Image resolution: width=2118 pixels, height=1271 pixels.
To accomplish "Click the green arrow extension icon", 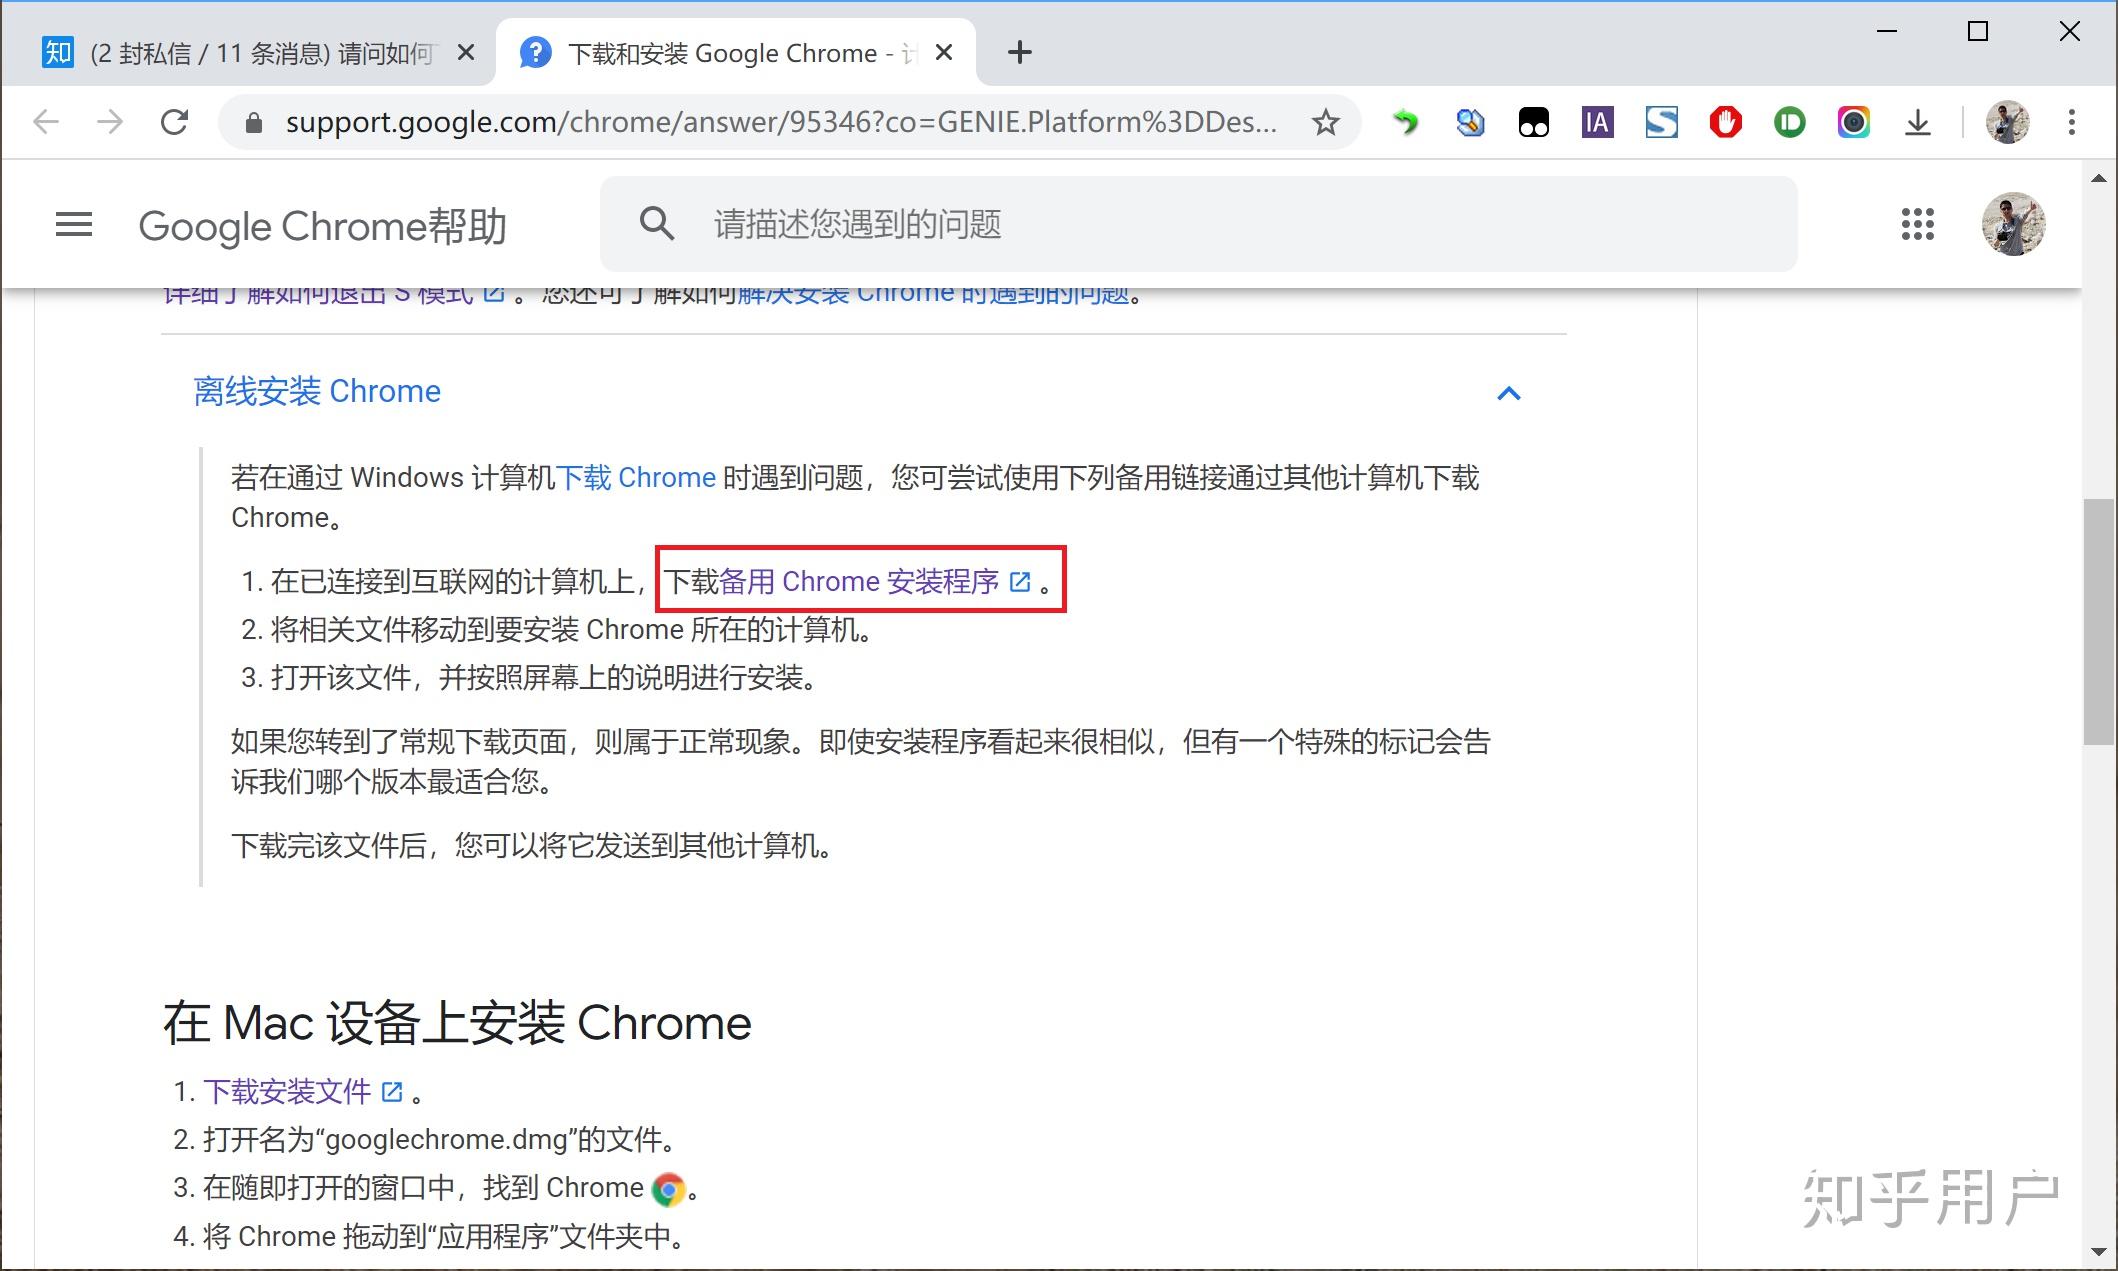I will pyautogui.click(x=1406, y=122).
